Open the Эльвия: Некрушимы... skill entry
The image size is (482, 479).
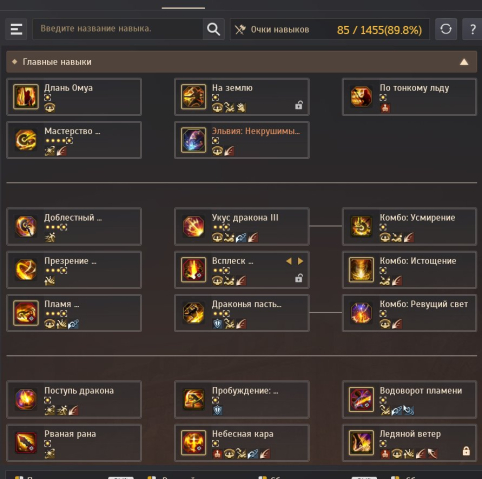pos(242,140)
